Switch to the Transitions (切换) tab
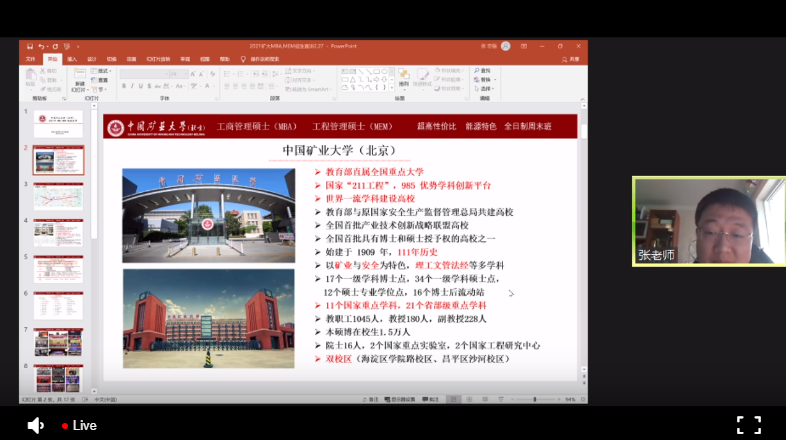The width and height of the screenshot is (786, 440). (111, 59)
